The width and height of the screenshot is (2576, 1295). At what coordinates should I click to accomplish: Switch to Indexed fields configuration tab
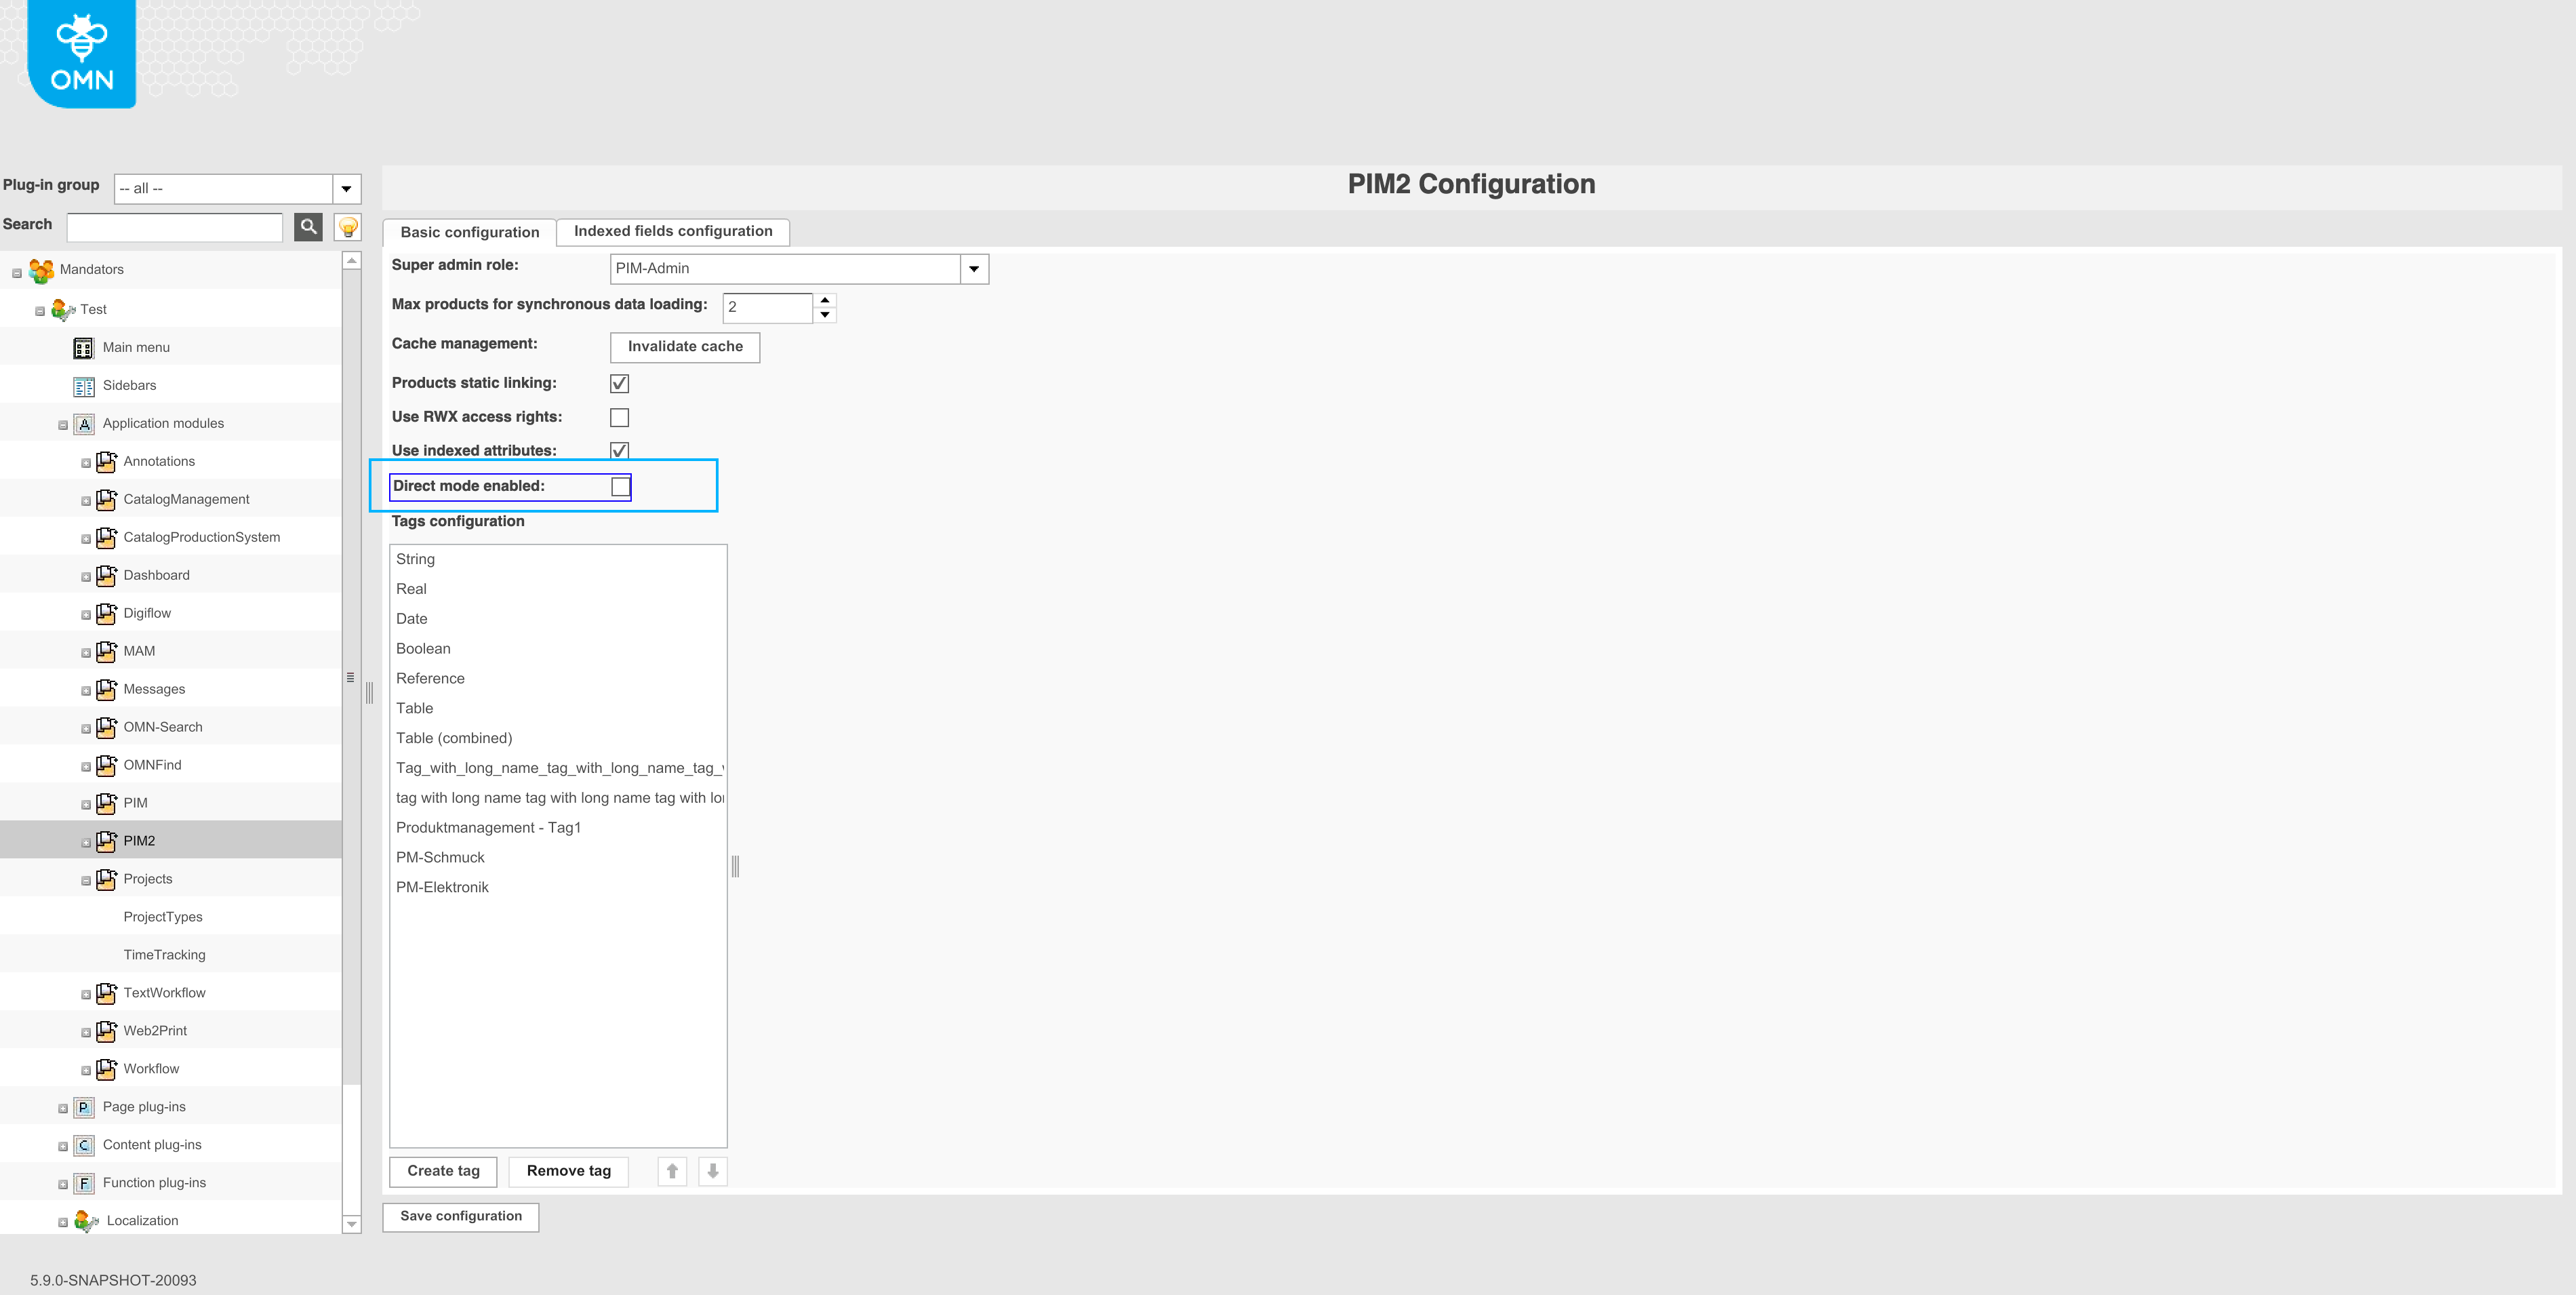point(672,231)
